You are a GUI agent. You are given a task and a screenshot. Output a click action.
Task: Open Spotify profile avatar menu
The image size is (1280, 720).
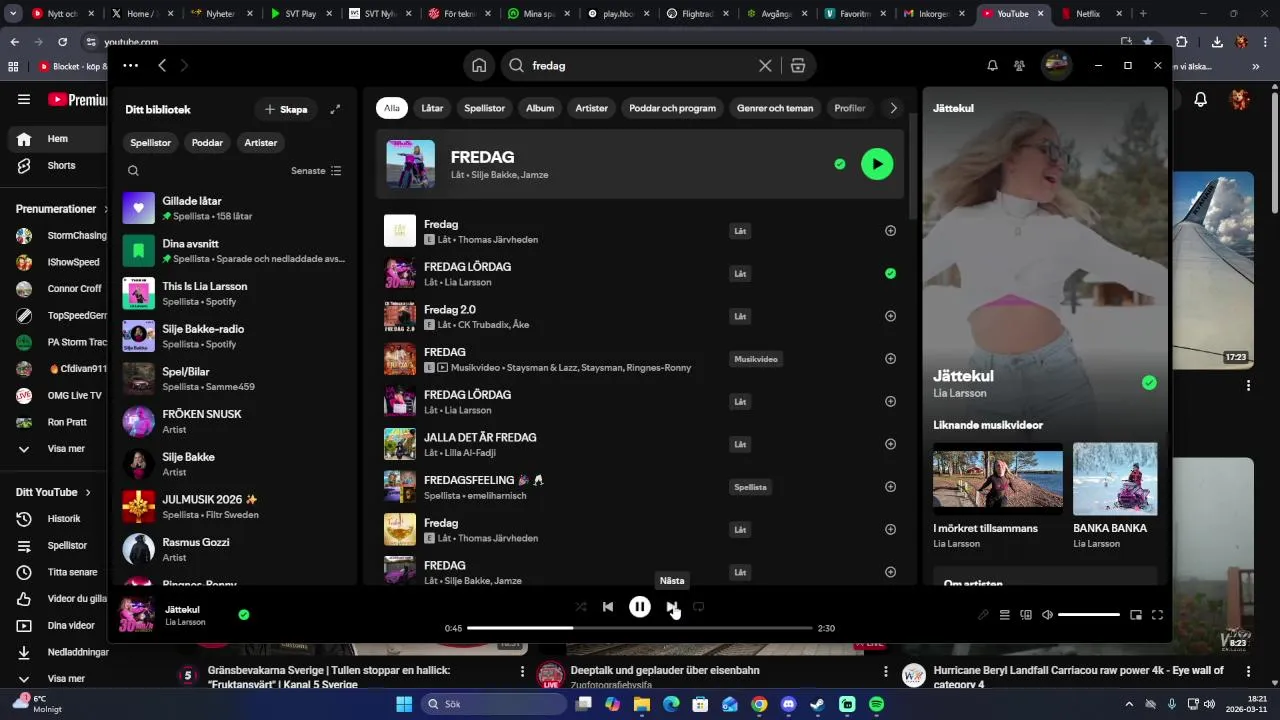click(1056, 65)
